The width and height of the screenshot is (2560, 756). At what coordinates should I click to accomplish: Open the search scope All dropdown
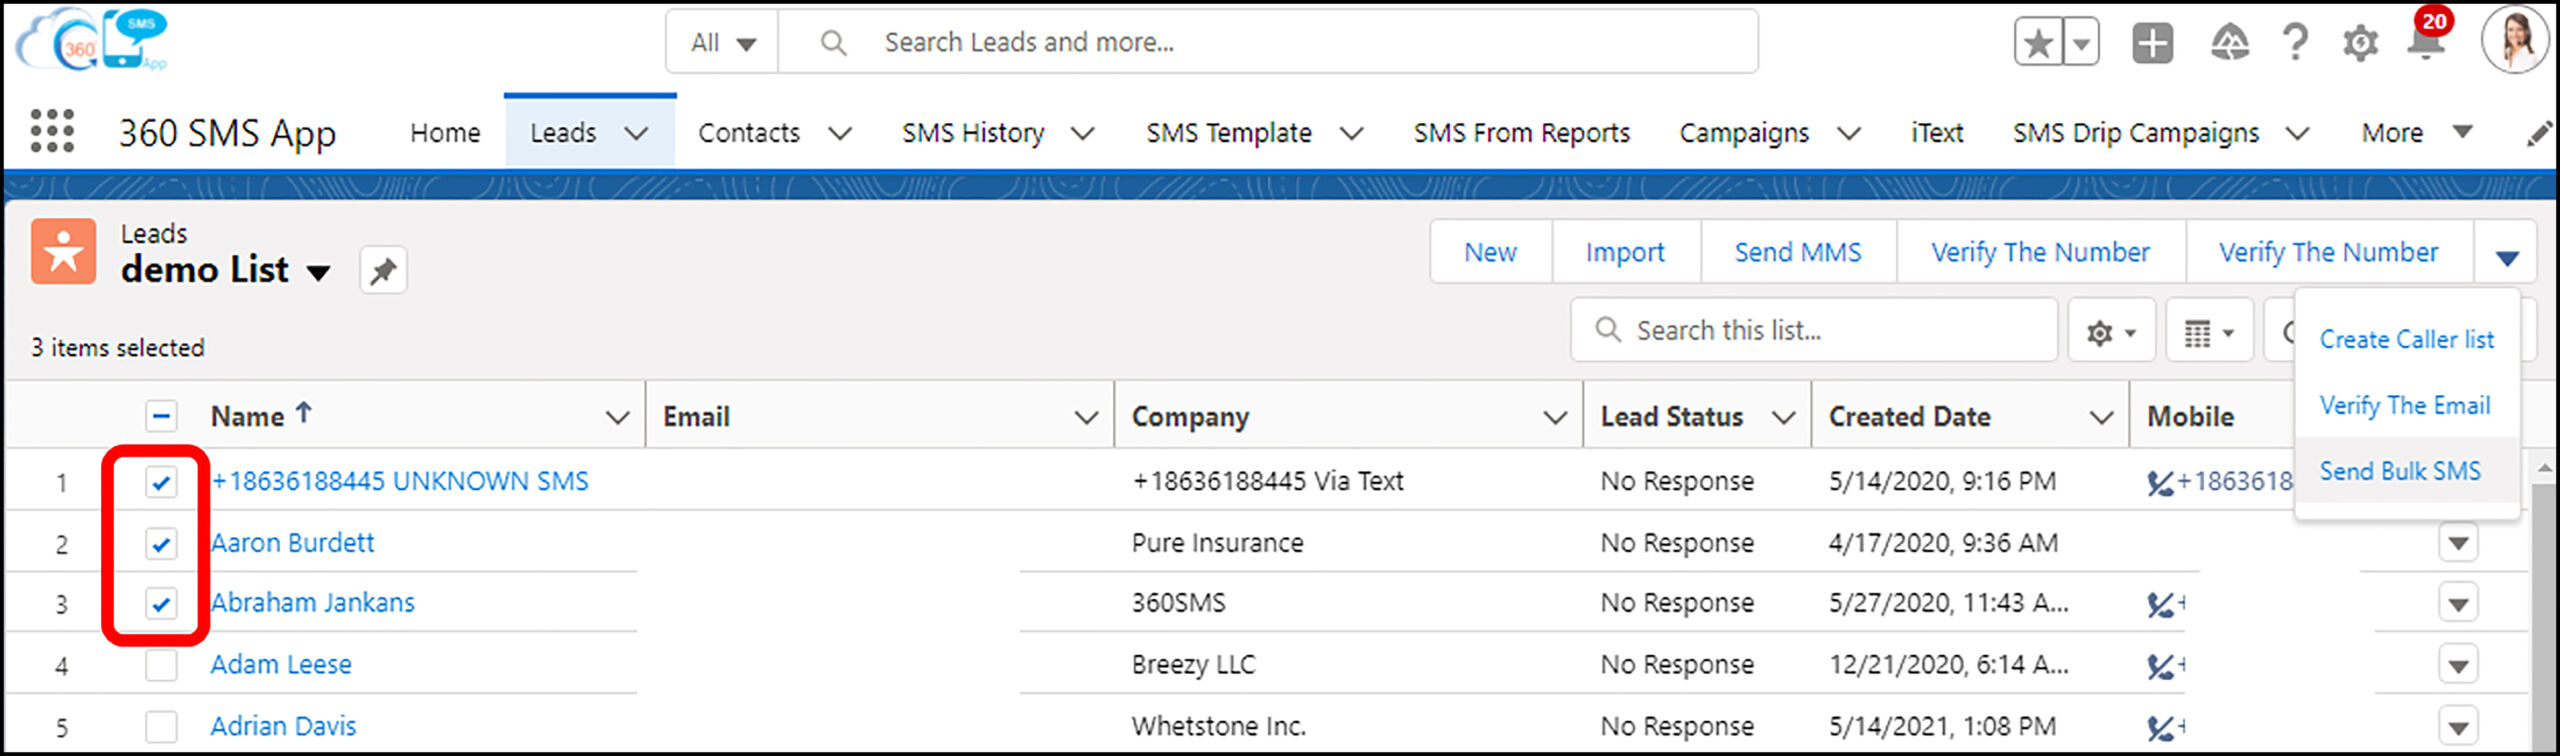click(x=722, y=43)
